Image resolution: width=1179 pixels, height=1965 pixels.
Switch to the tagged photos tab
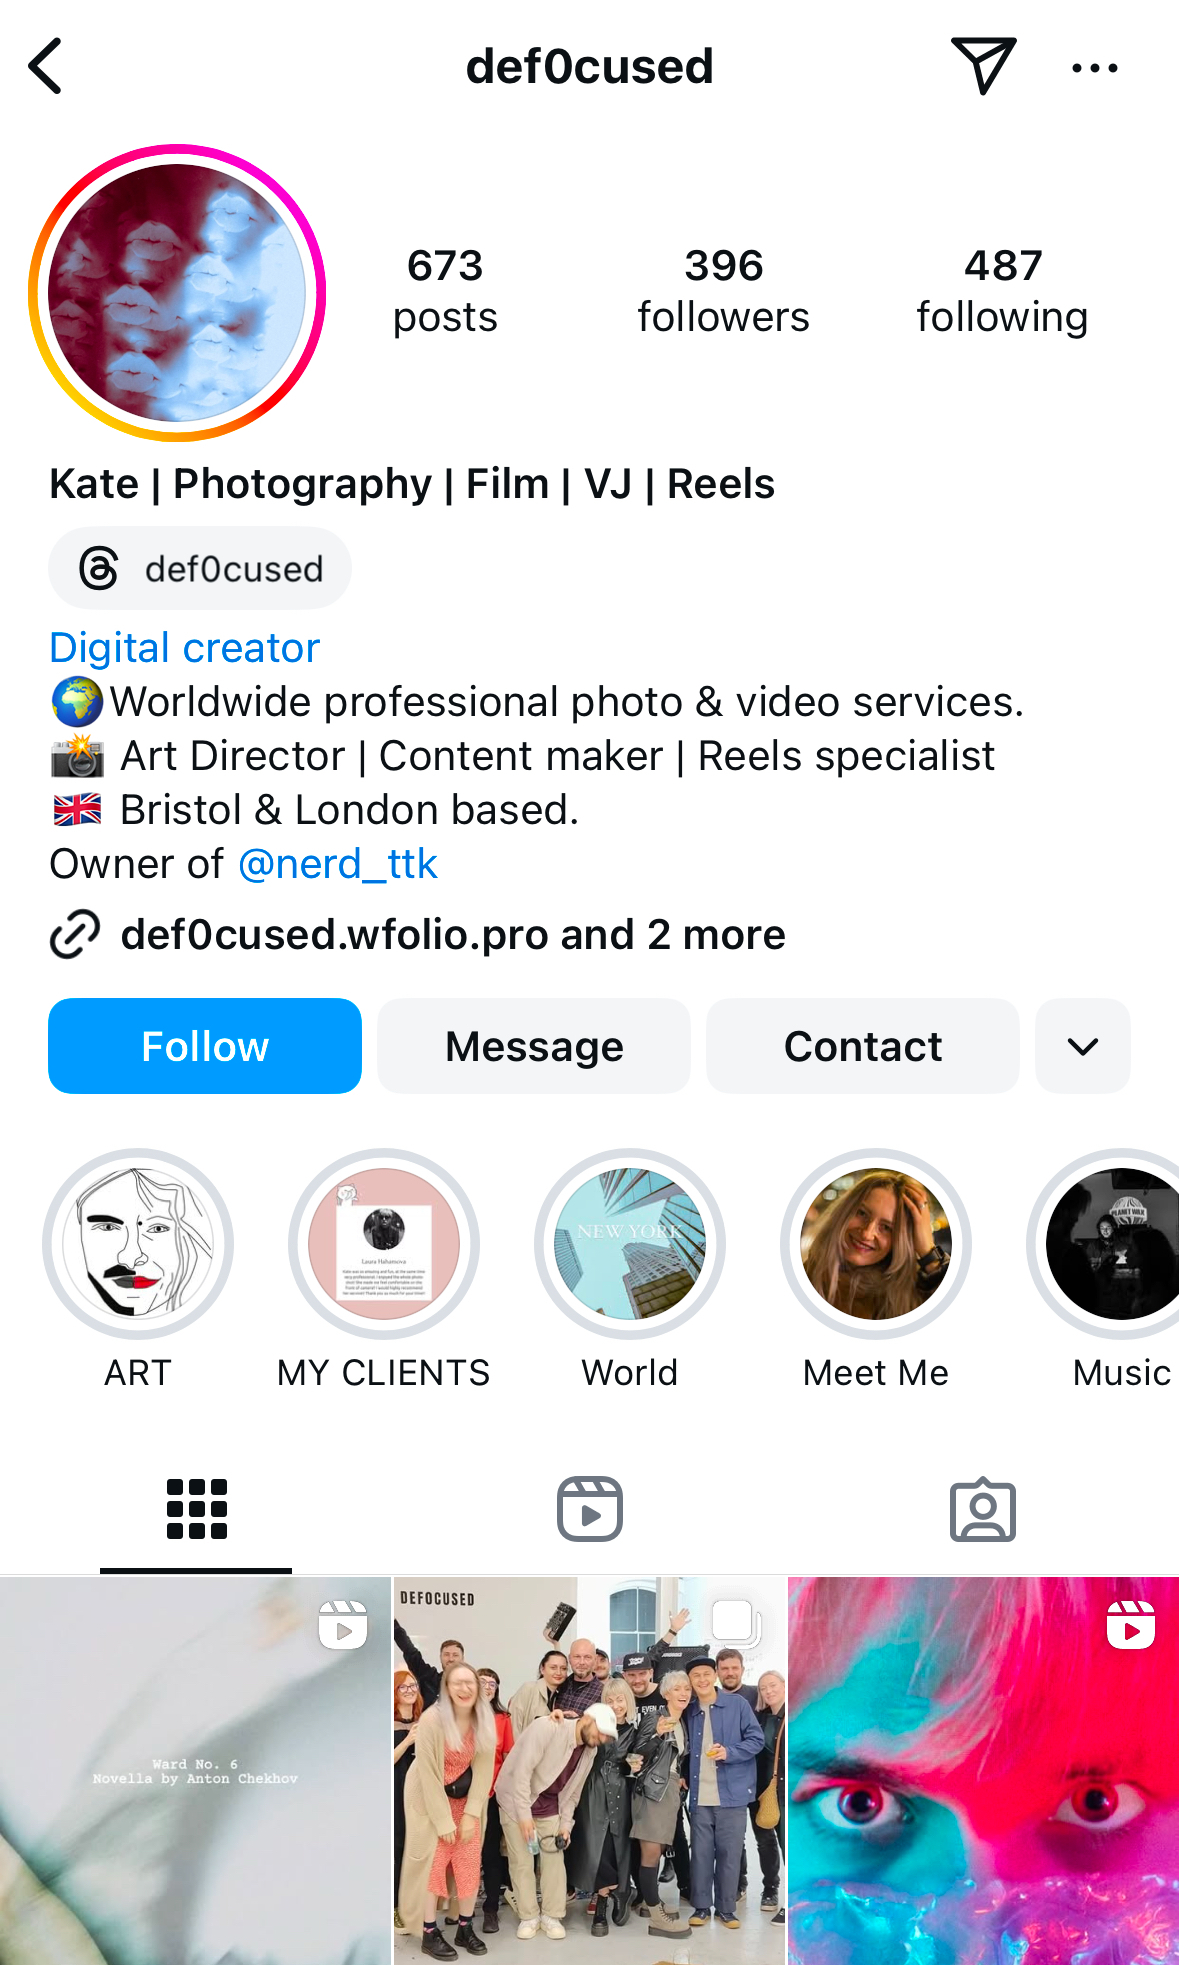pyautogui.click(x=982, y=1509)
